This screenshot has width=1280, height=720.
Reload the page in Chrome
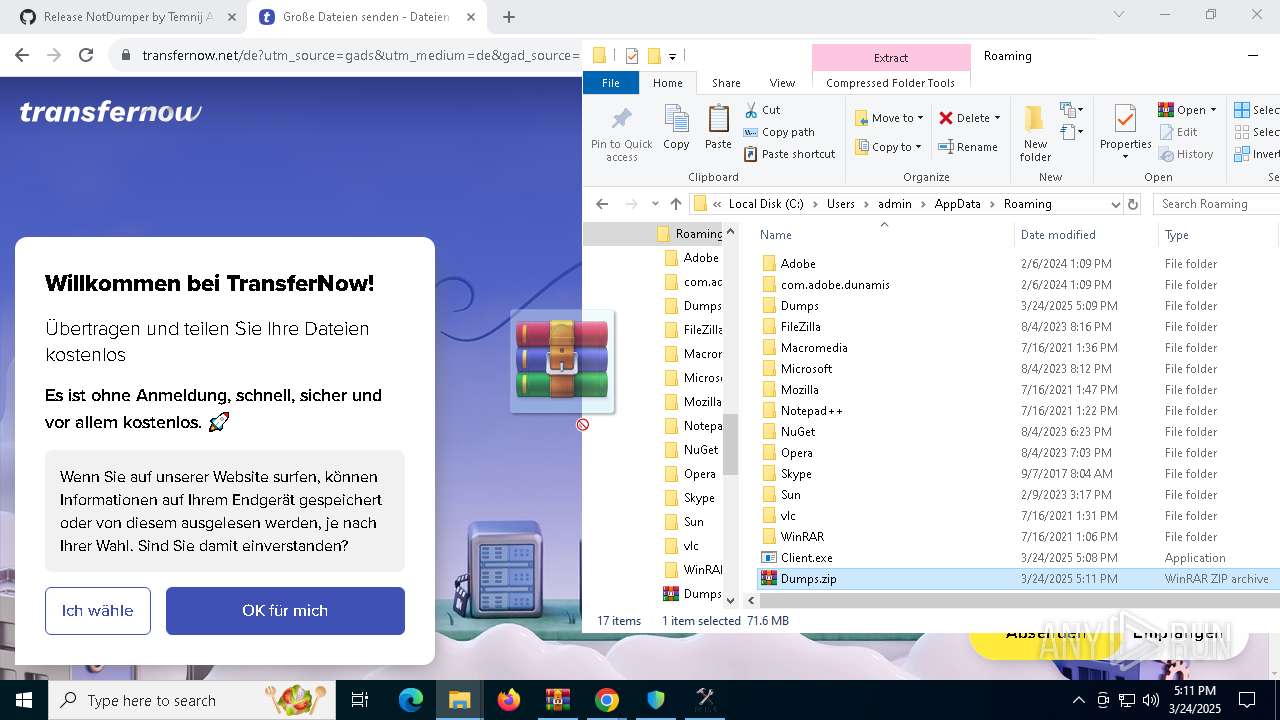(x=86, y=56)
